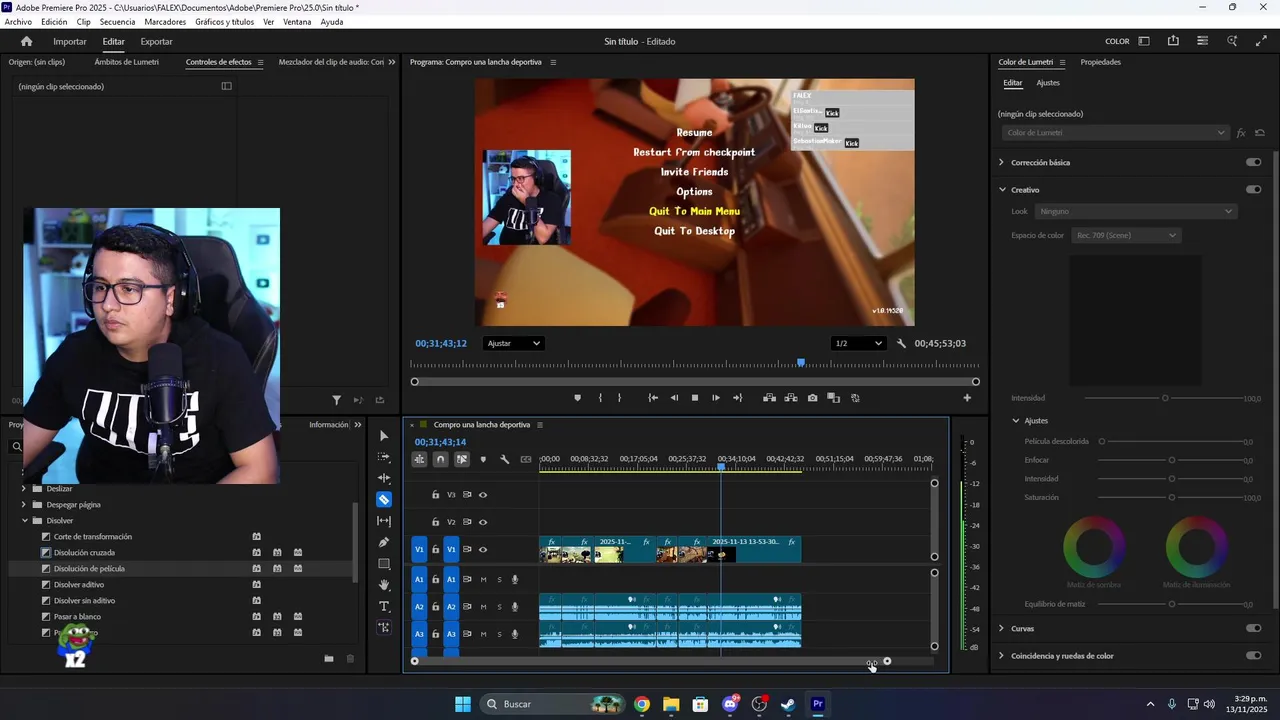Open the button editor plus icon
This screenshot has width=1280, height=720.
pyautogui.click(x=967, y=398)
